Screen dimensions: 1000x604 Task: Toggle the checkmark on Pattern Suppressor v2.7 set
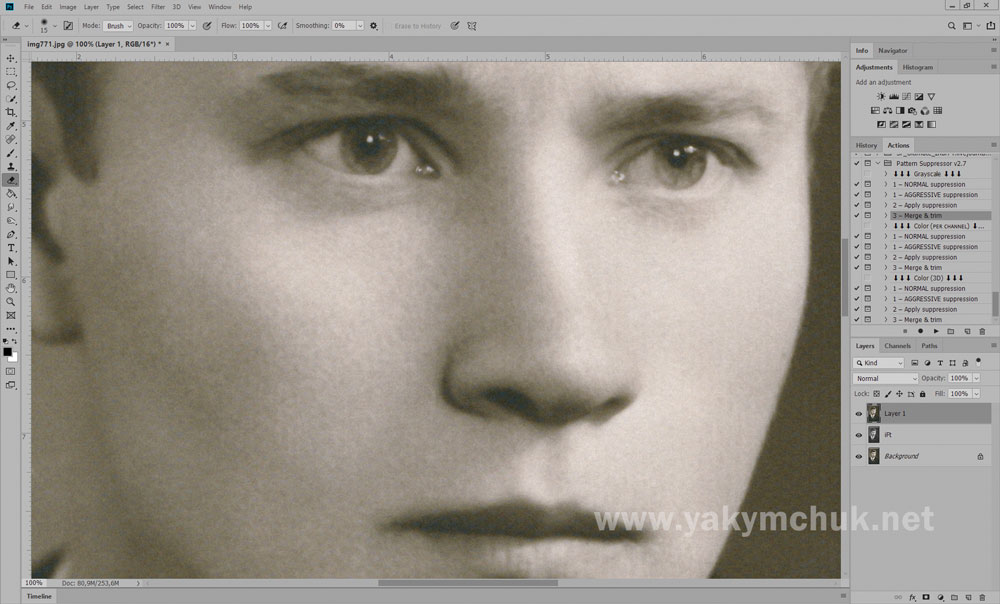tap(857, 163)
